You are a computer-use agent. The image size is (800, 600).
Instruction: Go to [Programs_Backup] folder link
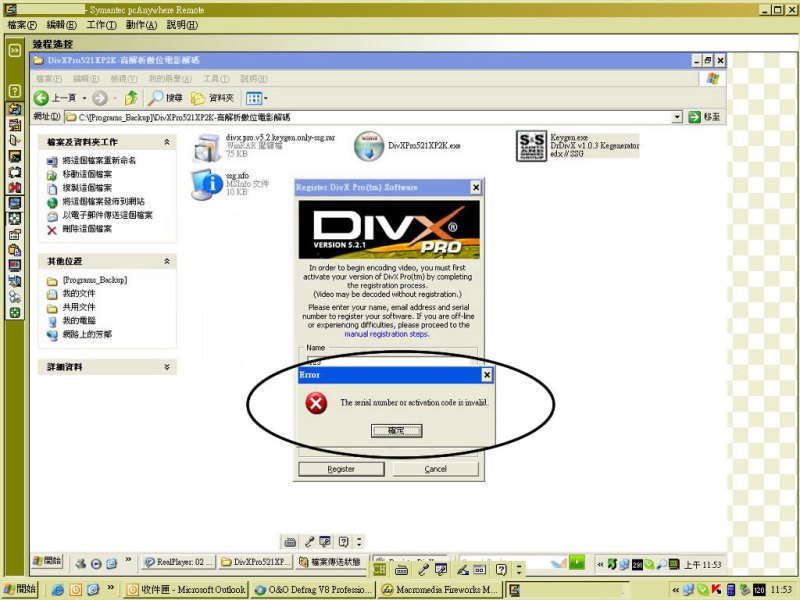[x=94, y=280]
